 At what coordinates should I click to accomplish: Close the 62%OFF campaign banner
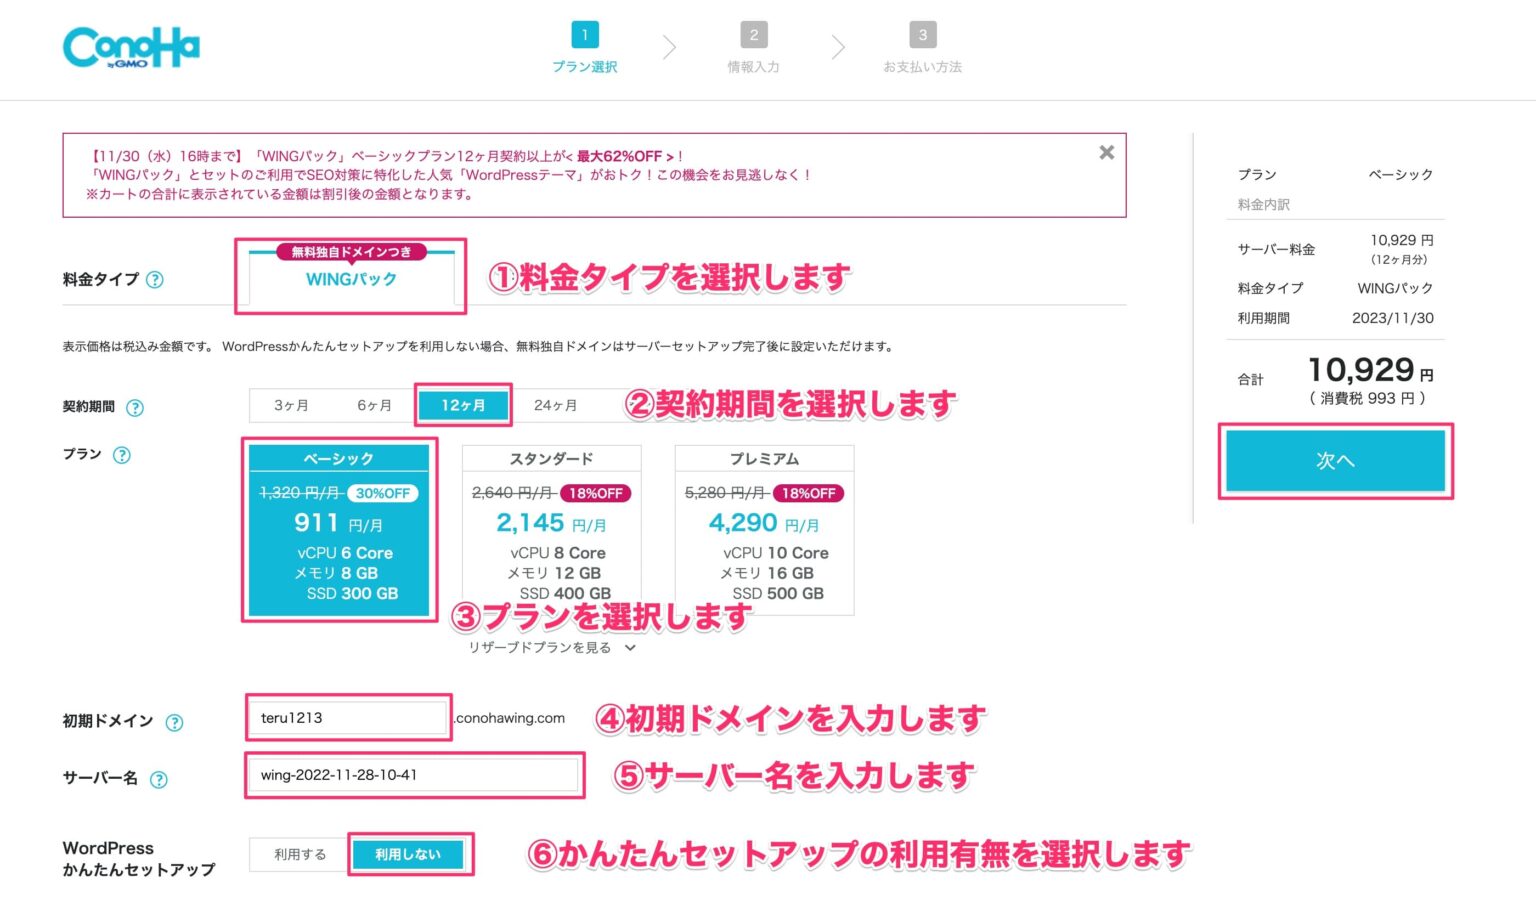pyautogui.click(x=1106, y=152)
